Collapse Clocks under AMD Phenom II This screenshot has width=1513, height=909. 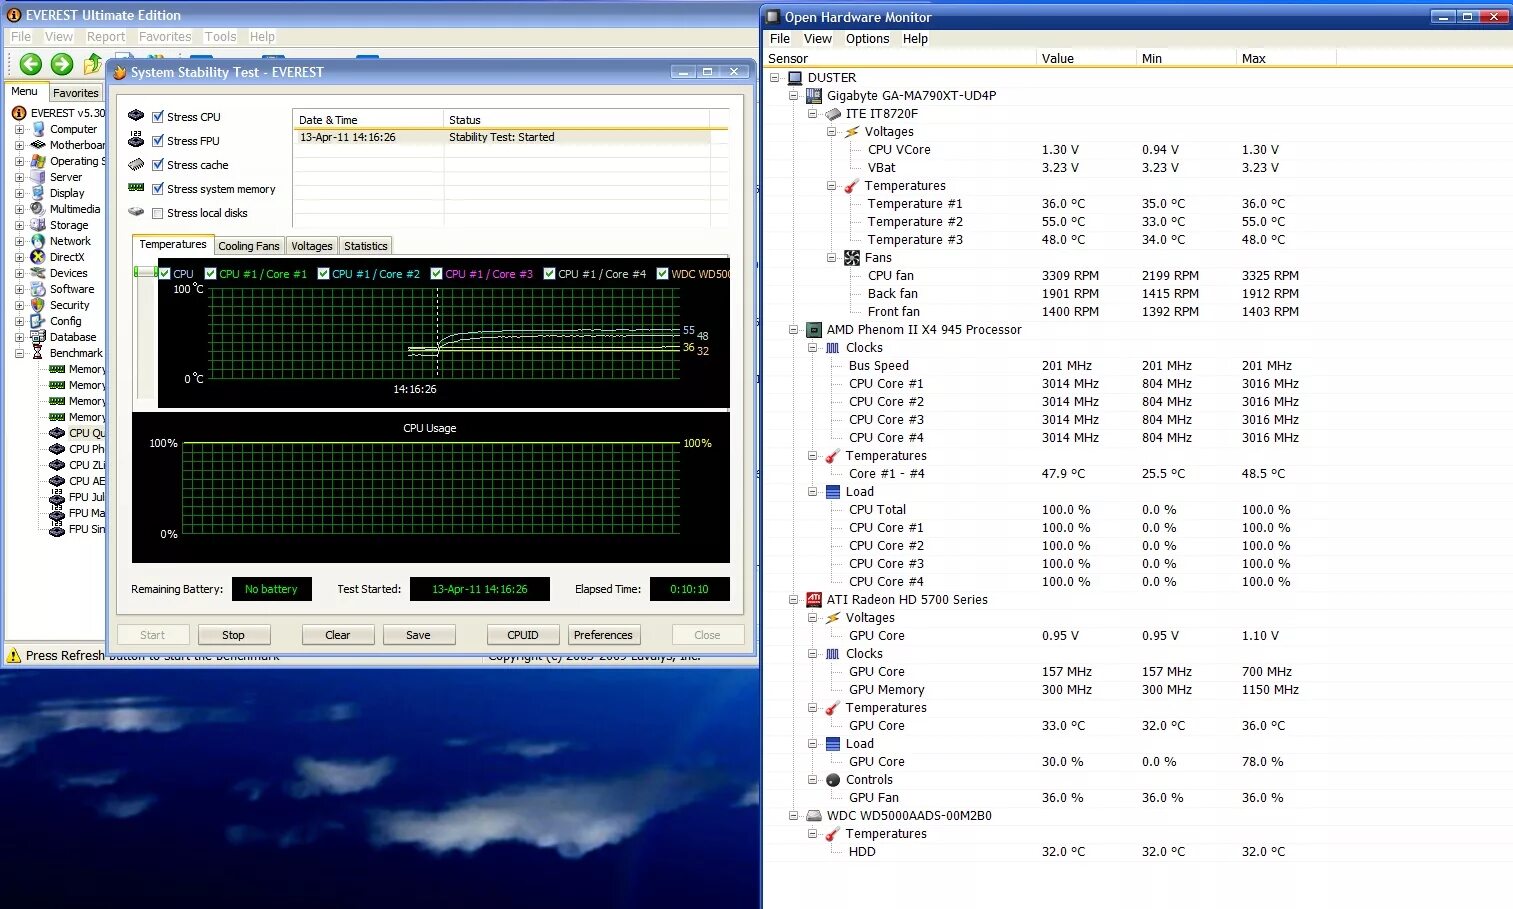(813, 347)
